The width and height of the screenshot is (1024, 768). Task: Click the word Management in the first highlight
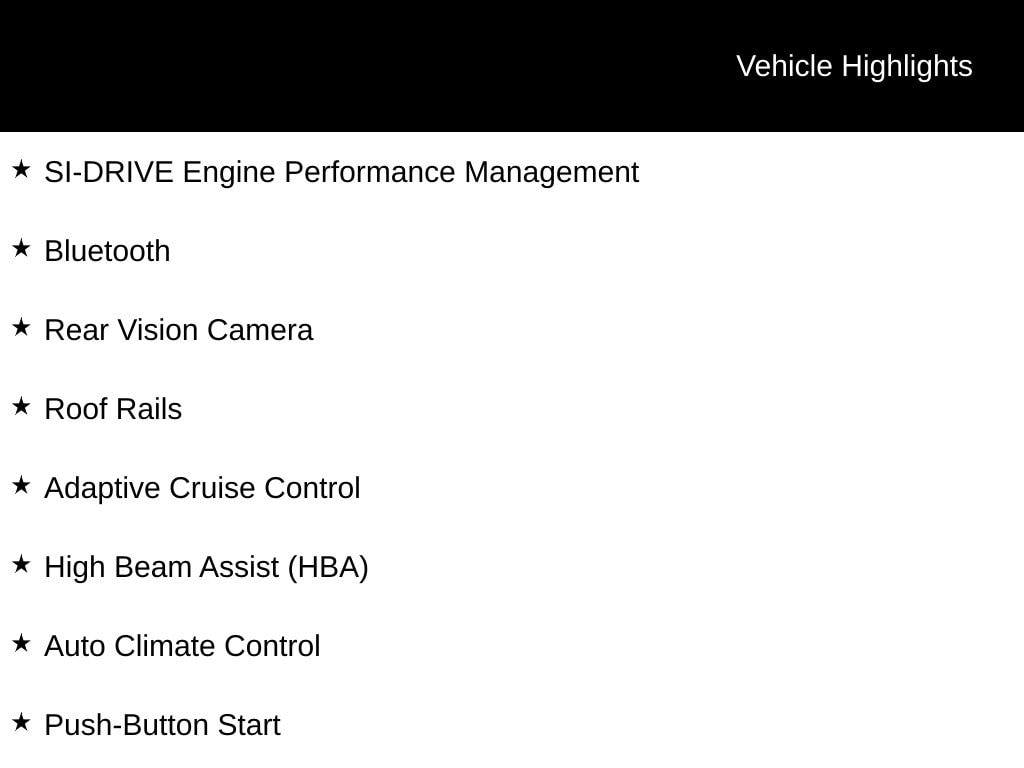click(x=551, y=172)
